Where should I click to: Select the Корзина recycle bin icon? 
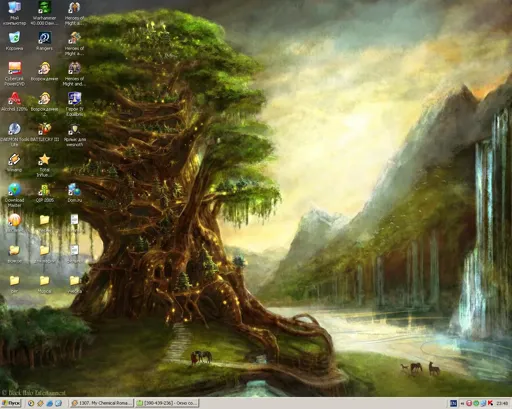pyautogui.click(x=14, y=41)
